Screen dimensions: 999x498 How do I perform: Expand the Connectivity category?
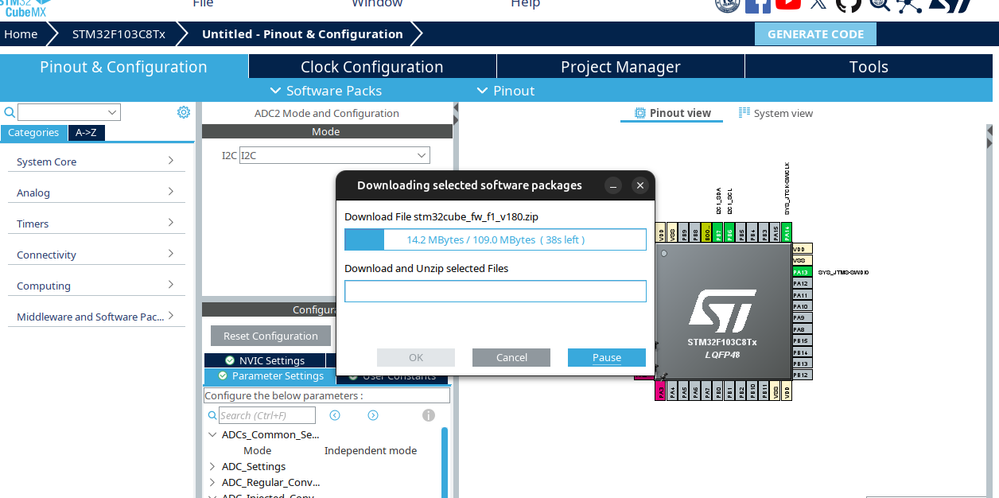coord(96,255)
